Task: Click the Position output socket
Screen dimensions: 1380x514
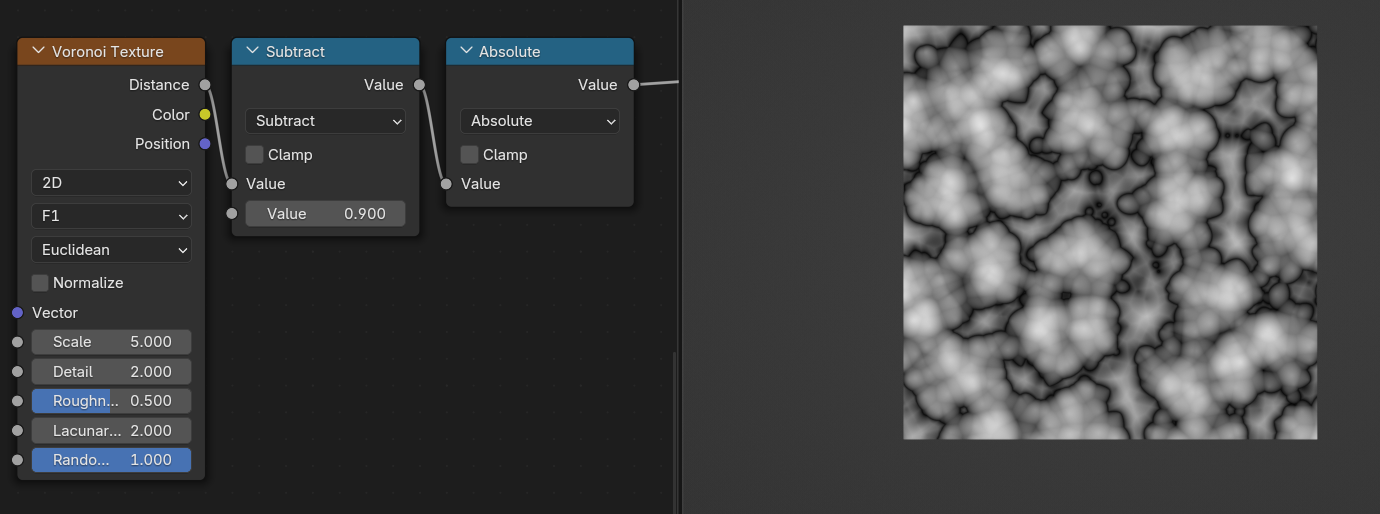Action: pyautogui.click(x=205, y=144)
